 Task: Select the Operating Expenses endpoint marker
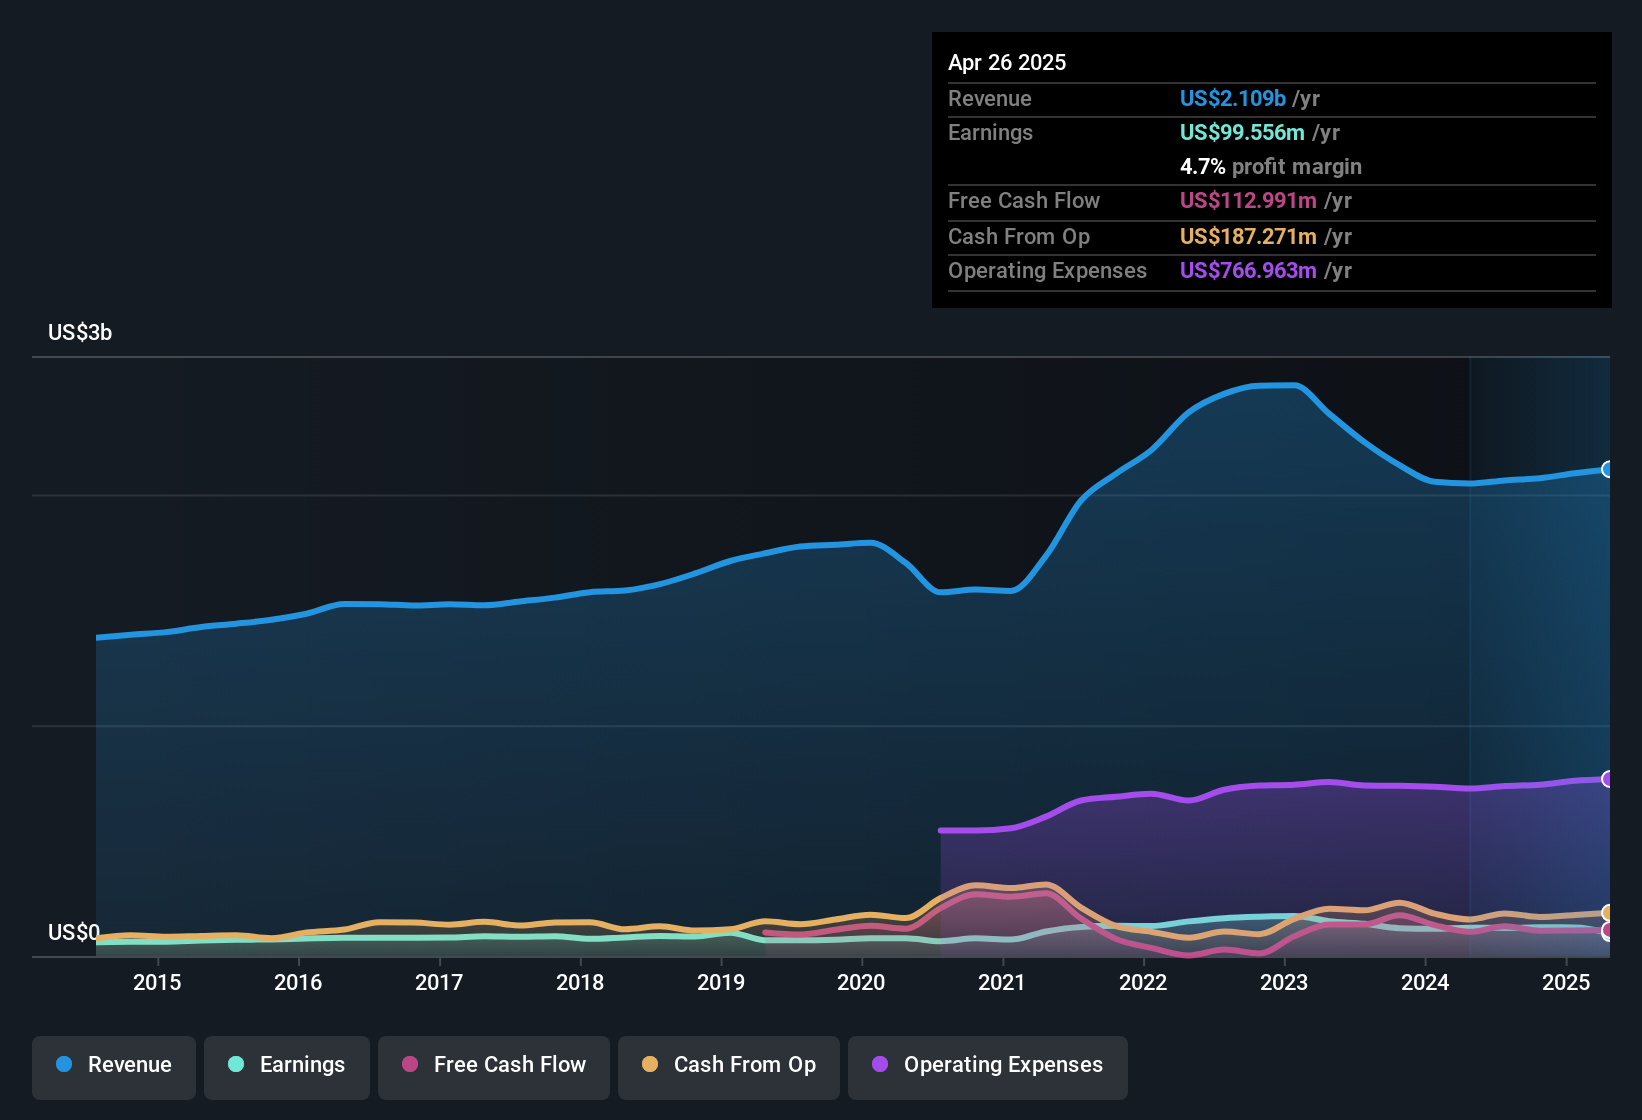coord(1608,777)
